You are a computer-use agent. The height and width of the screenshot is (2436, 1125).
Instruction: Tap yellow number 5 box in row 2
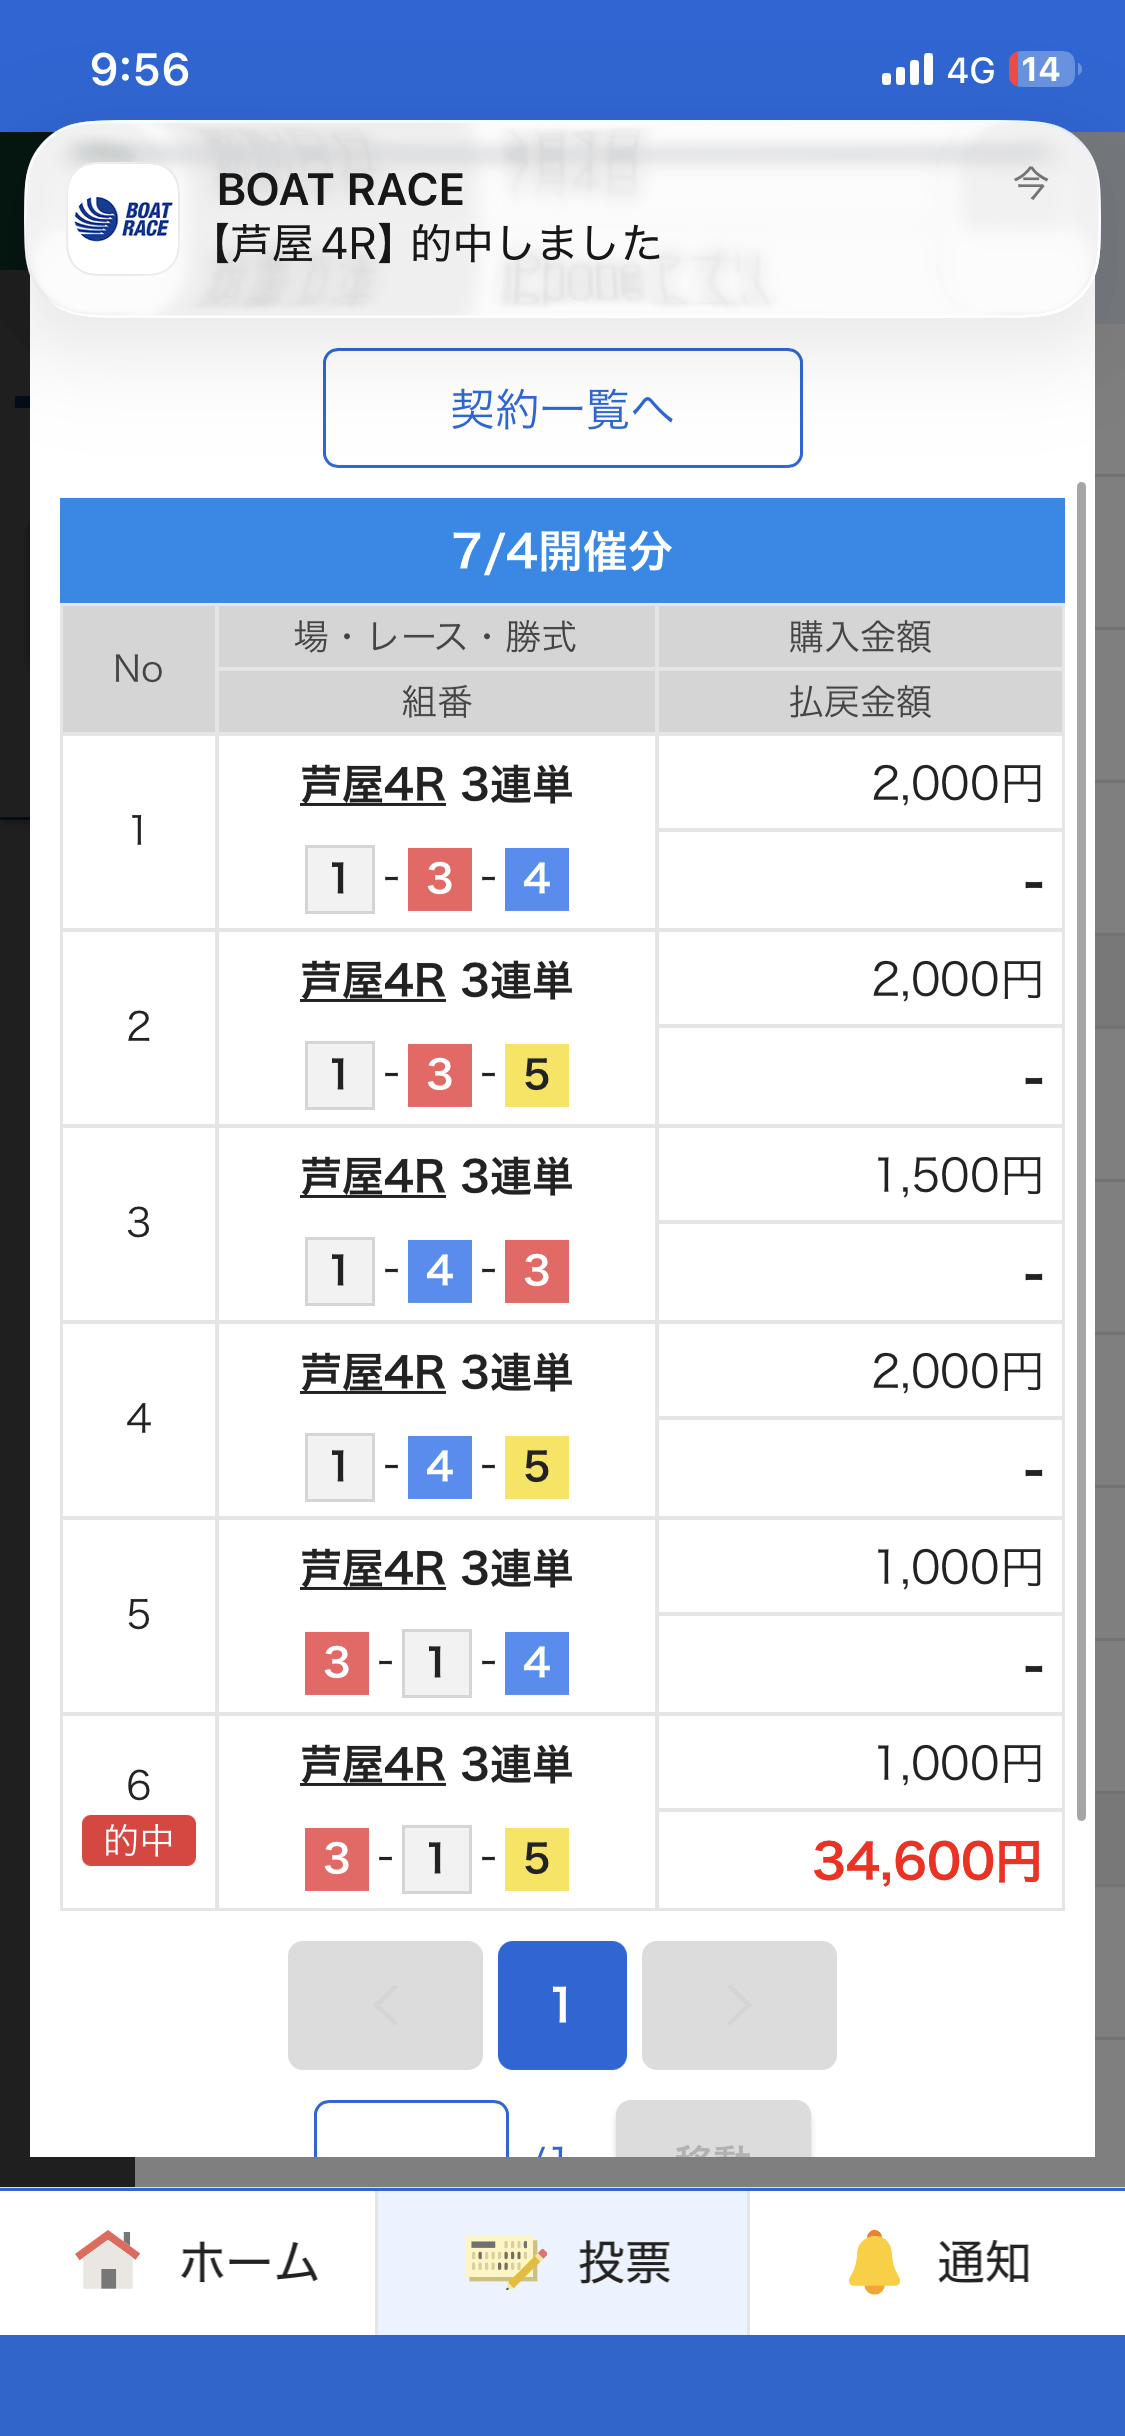pos(537,1075)
